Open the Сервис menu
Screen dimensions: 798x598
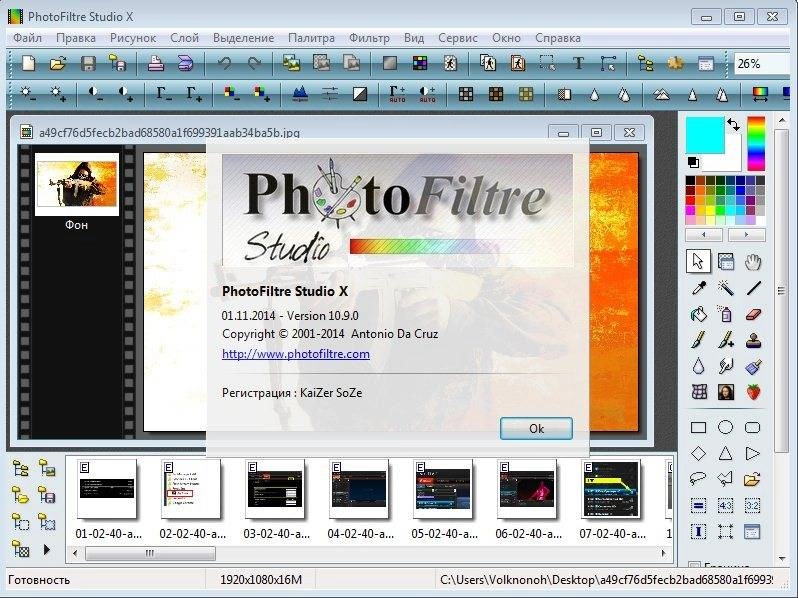coord(458,38)
